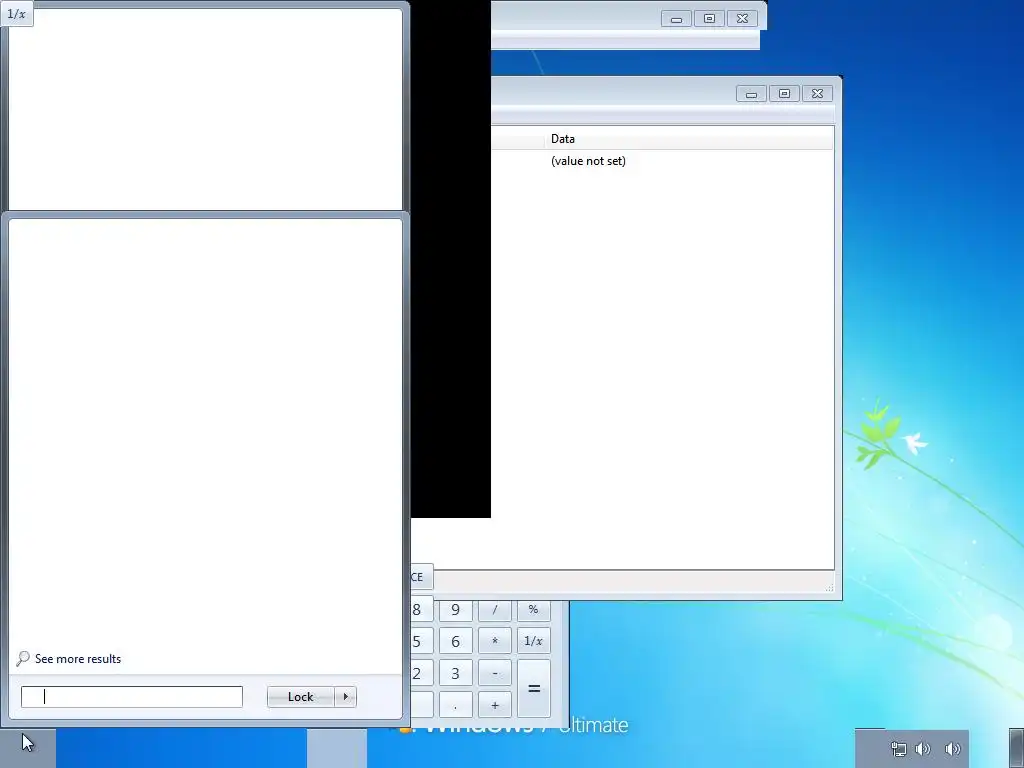
Task: Click the calculator's minus (-) key
Action: tap(495, 673)
